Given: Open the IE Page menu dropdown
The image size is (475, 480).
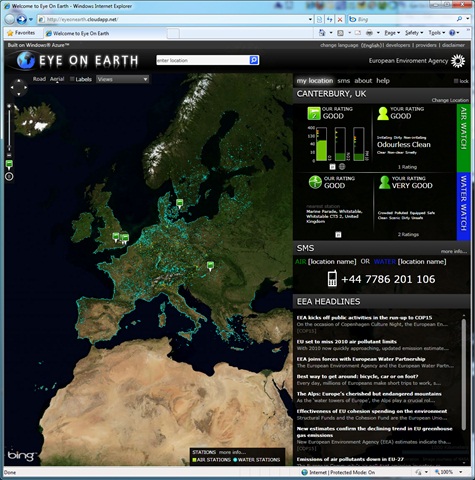Looking at the screenshot, I should 392,33.
